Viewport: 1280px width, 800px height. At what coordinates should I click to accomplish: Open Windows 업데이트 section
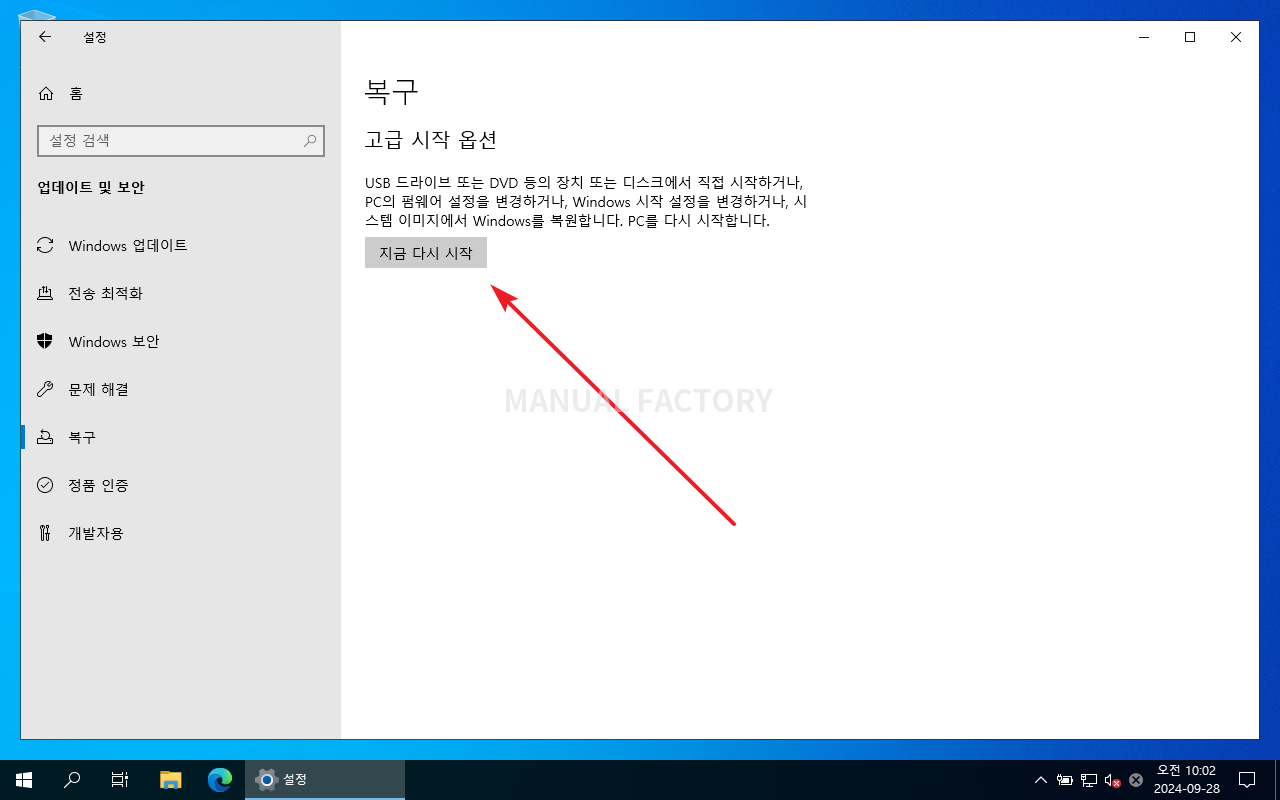click(x=180, y=245)
